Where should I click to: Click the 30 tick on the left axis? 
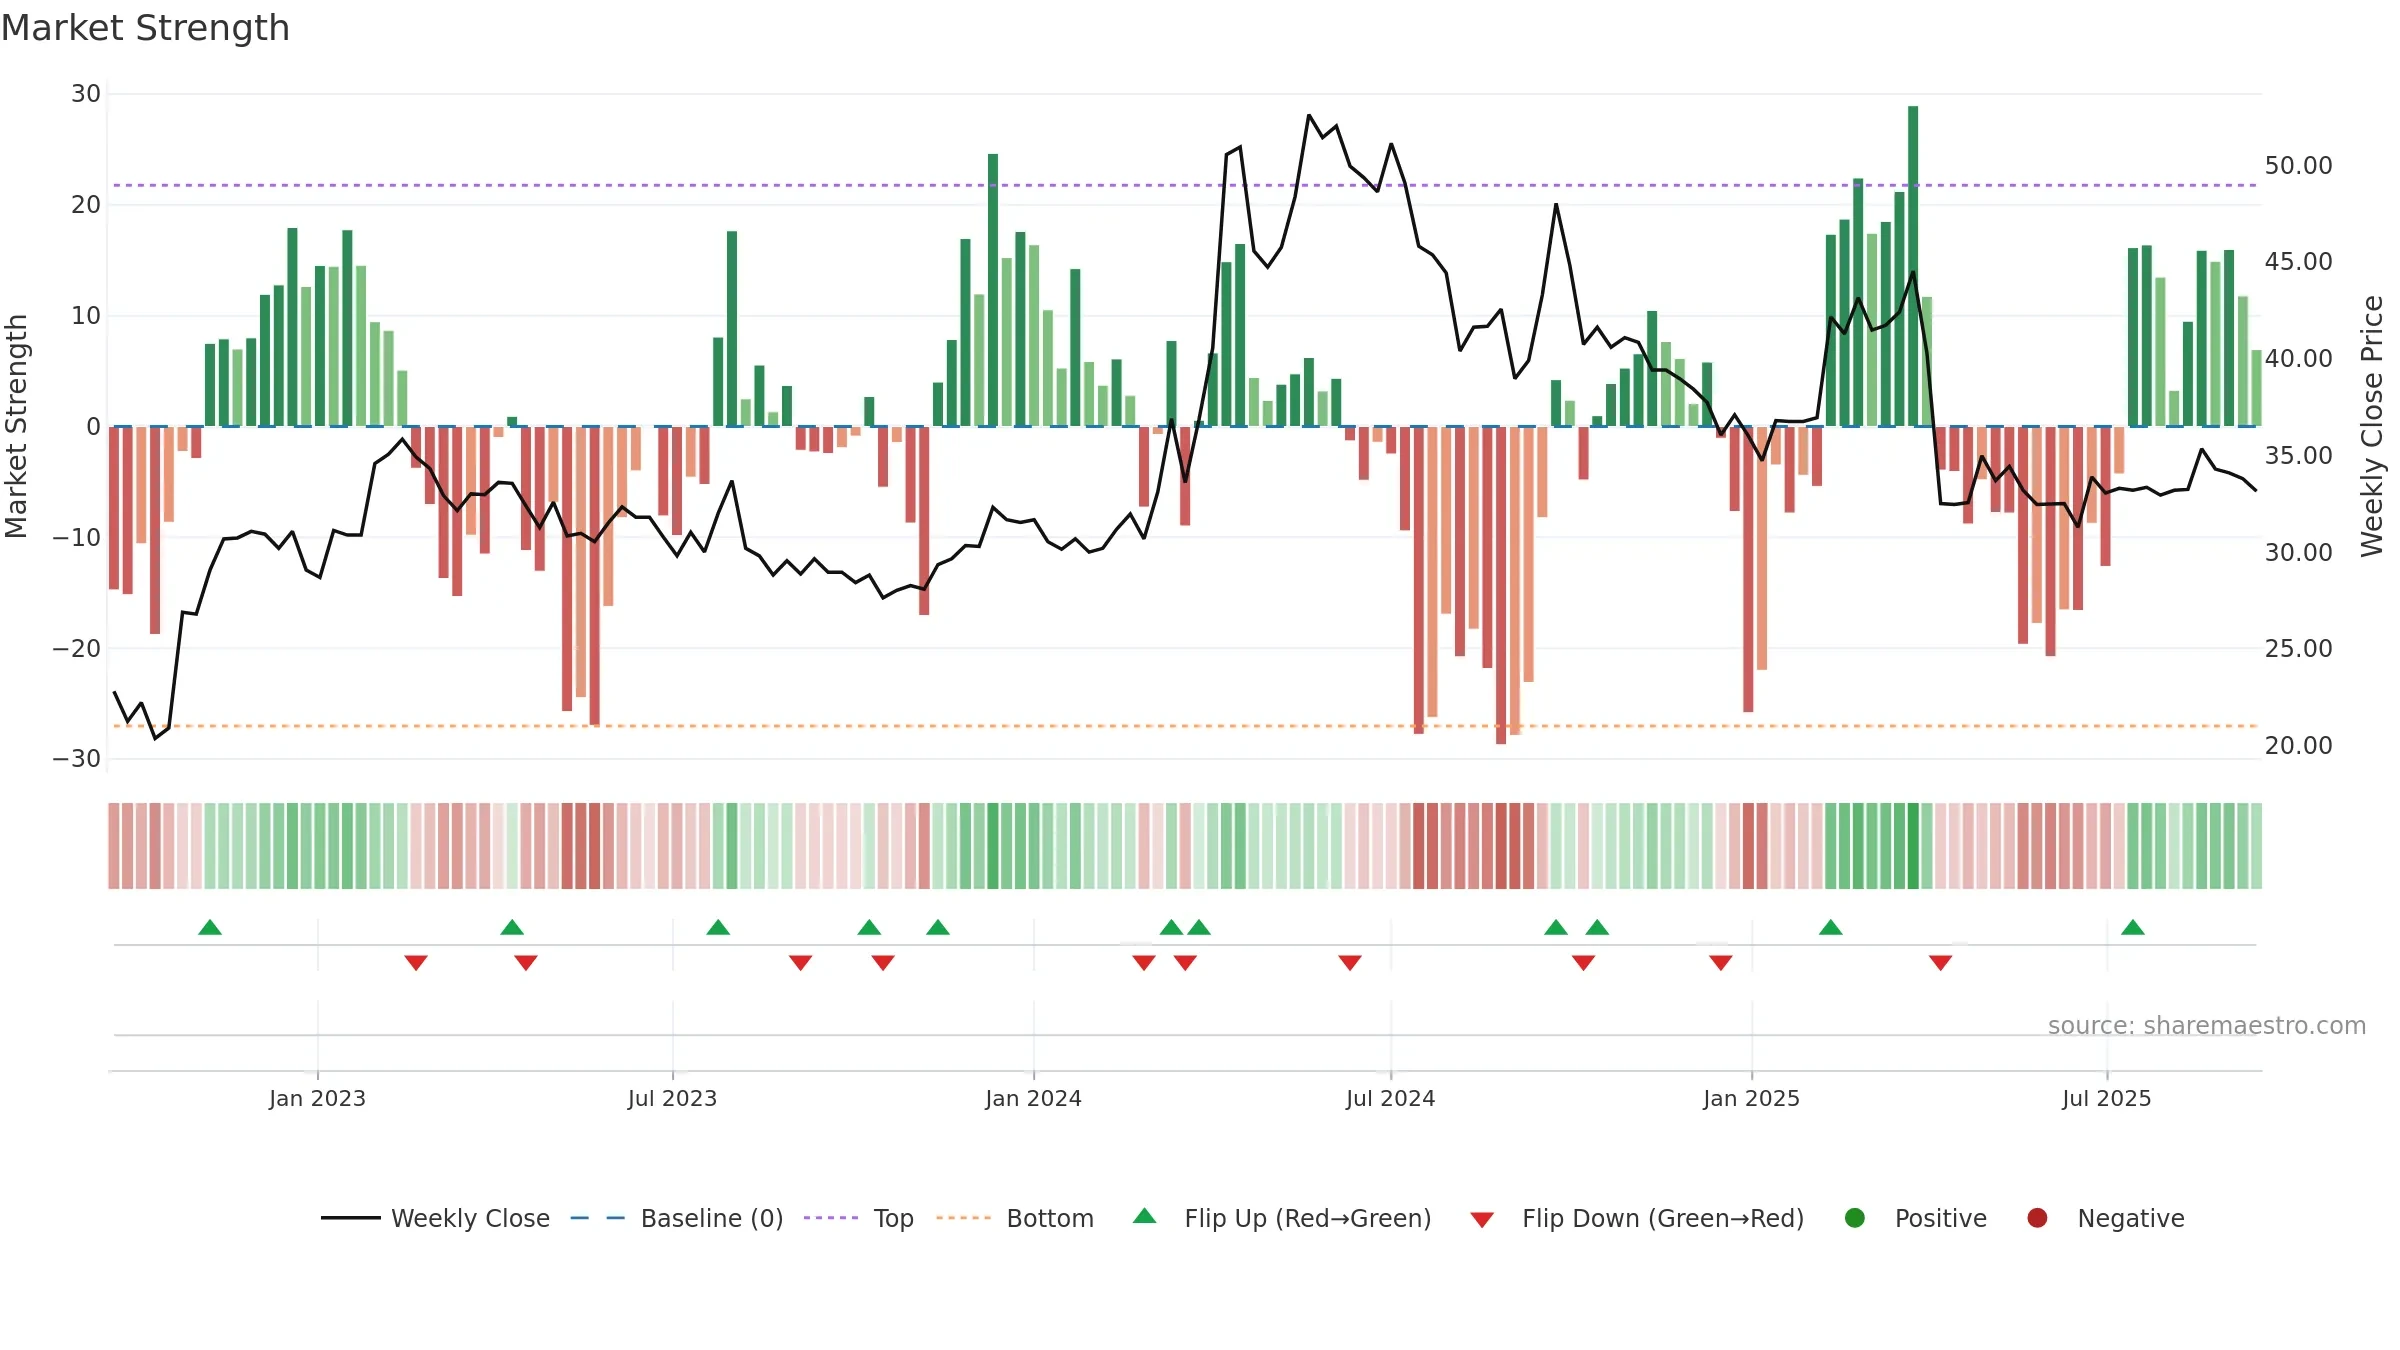tap(86, 94)
